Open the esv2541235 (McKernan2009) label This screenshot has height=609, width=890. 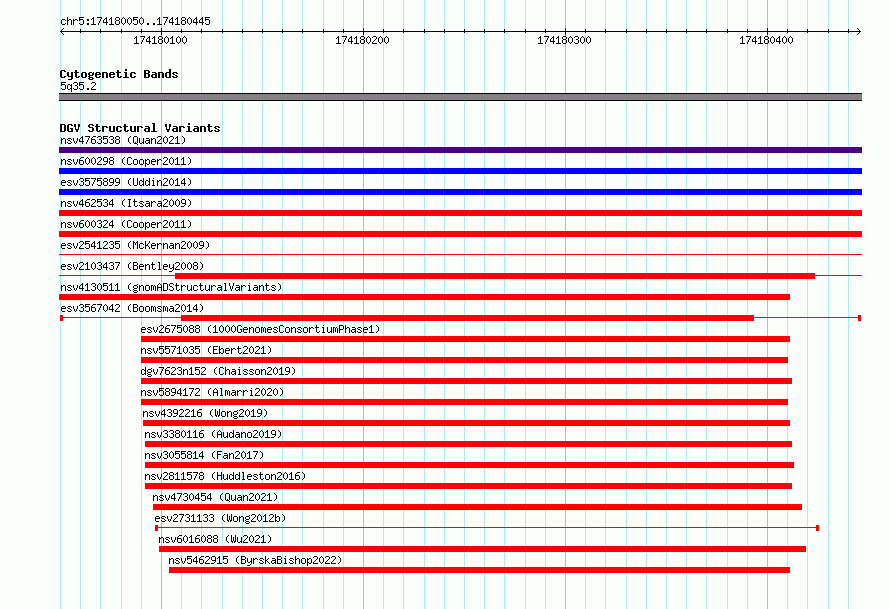135,245
